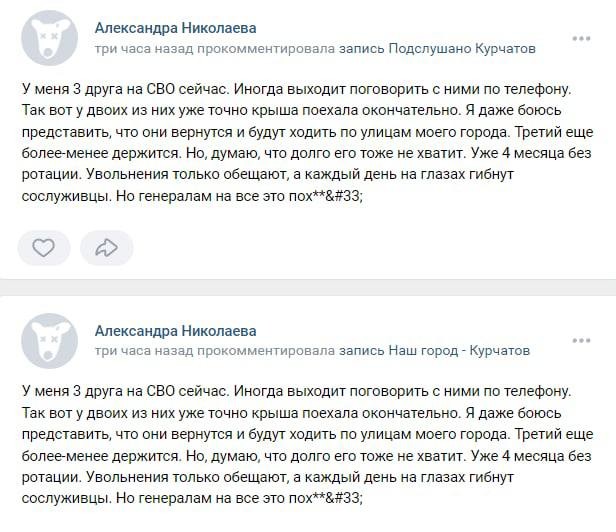Open the Подслушано Курчатов post link

tap(462, 49)
